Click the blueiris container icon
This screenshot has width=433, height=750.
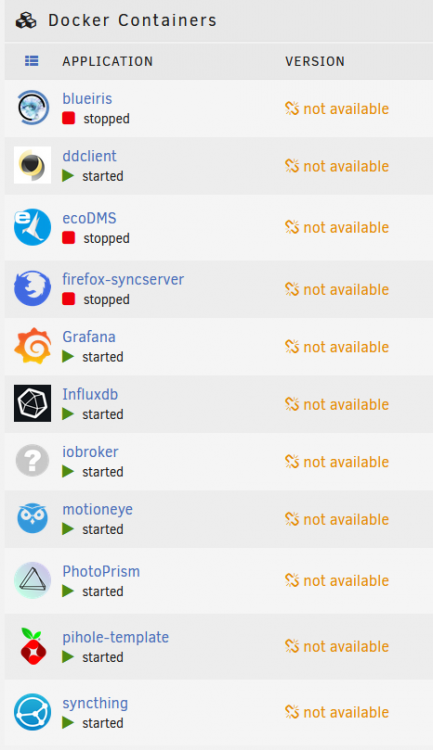[x=33, y=108]
